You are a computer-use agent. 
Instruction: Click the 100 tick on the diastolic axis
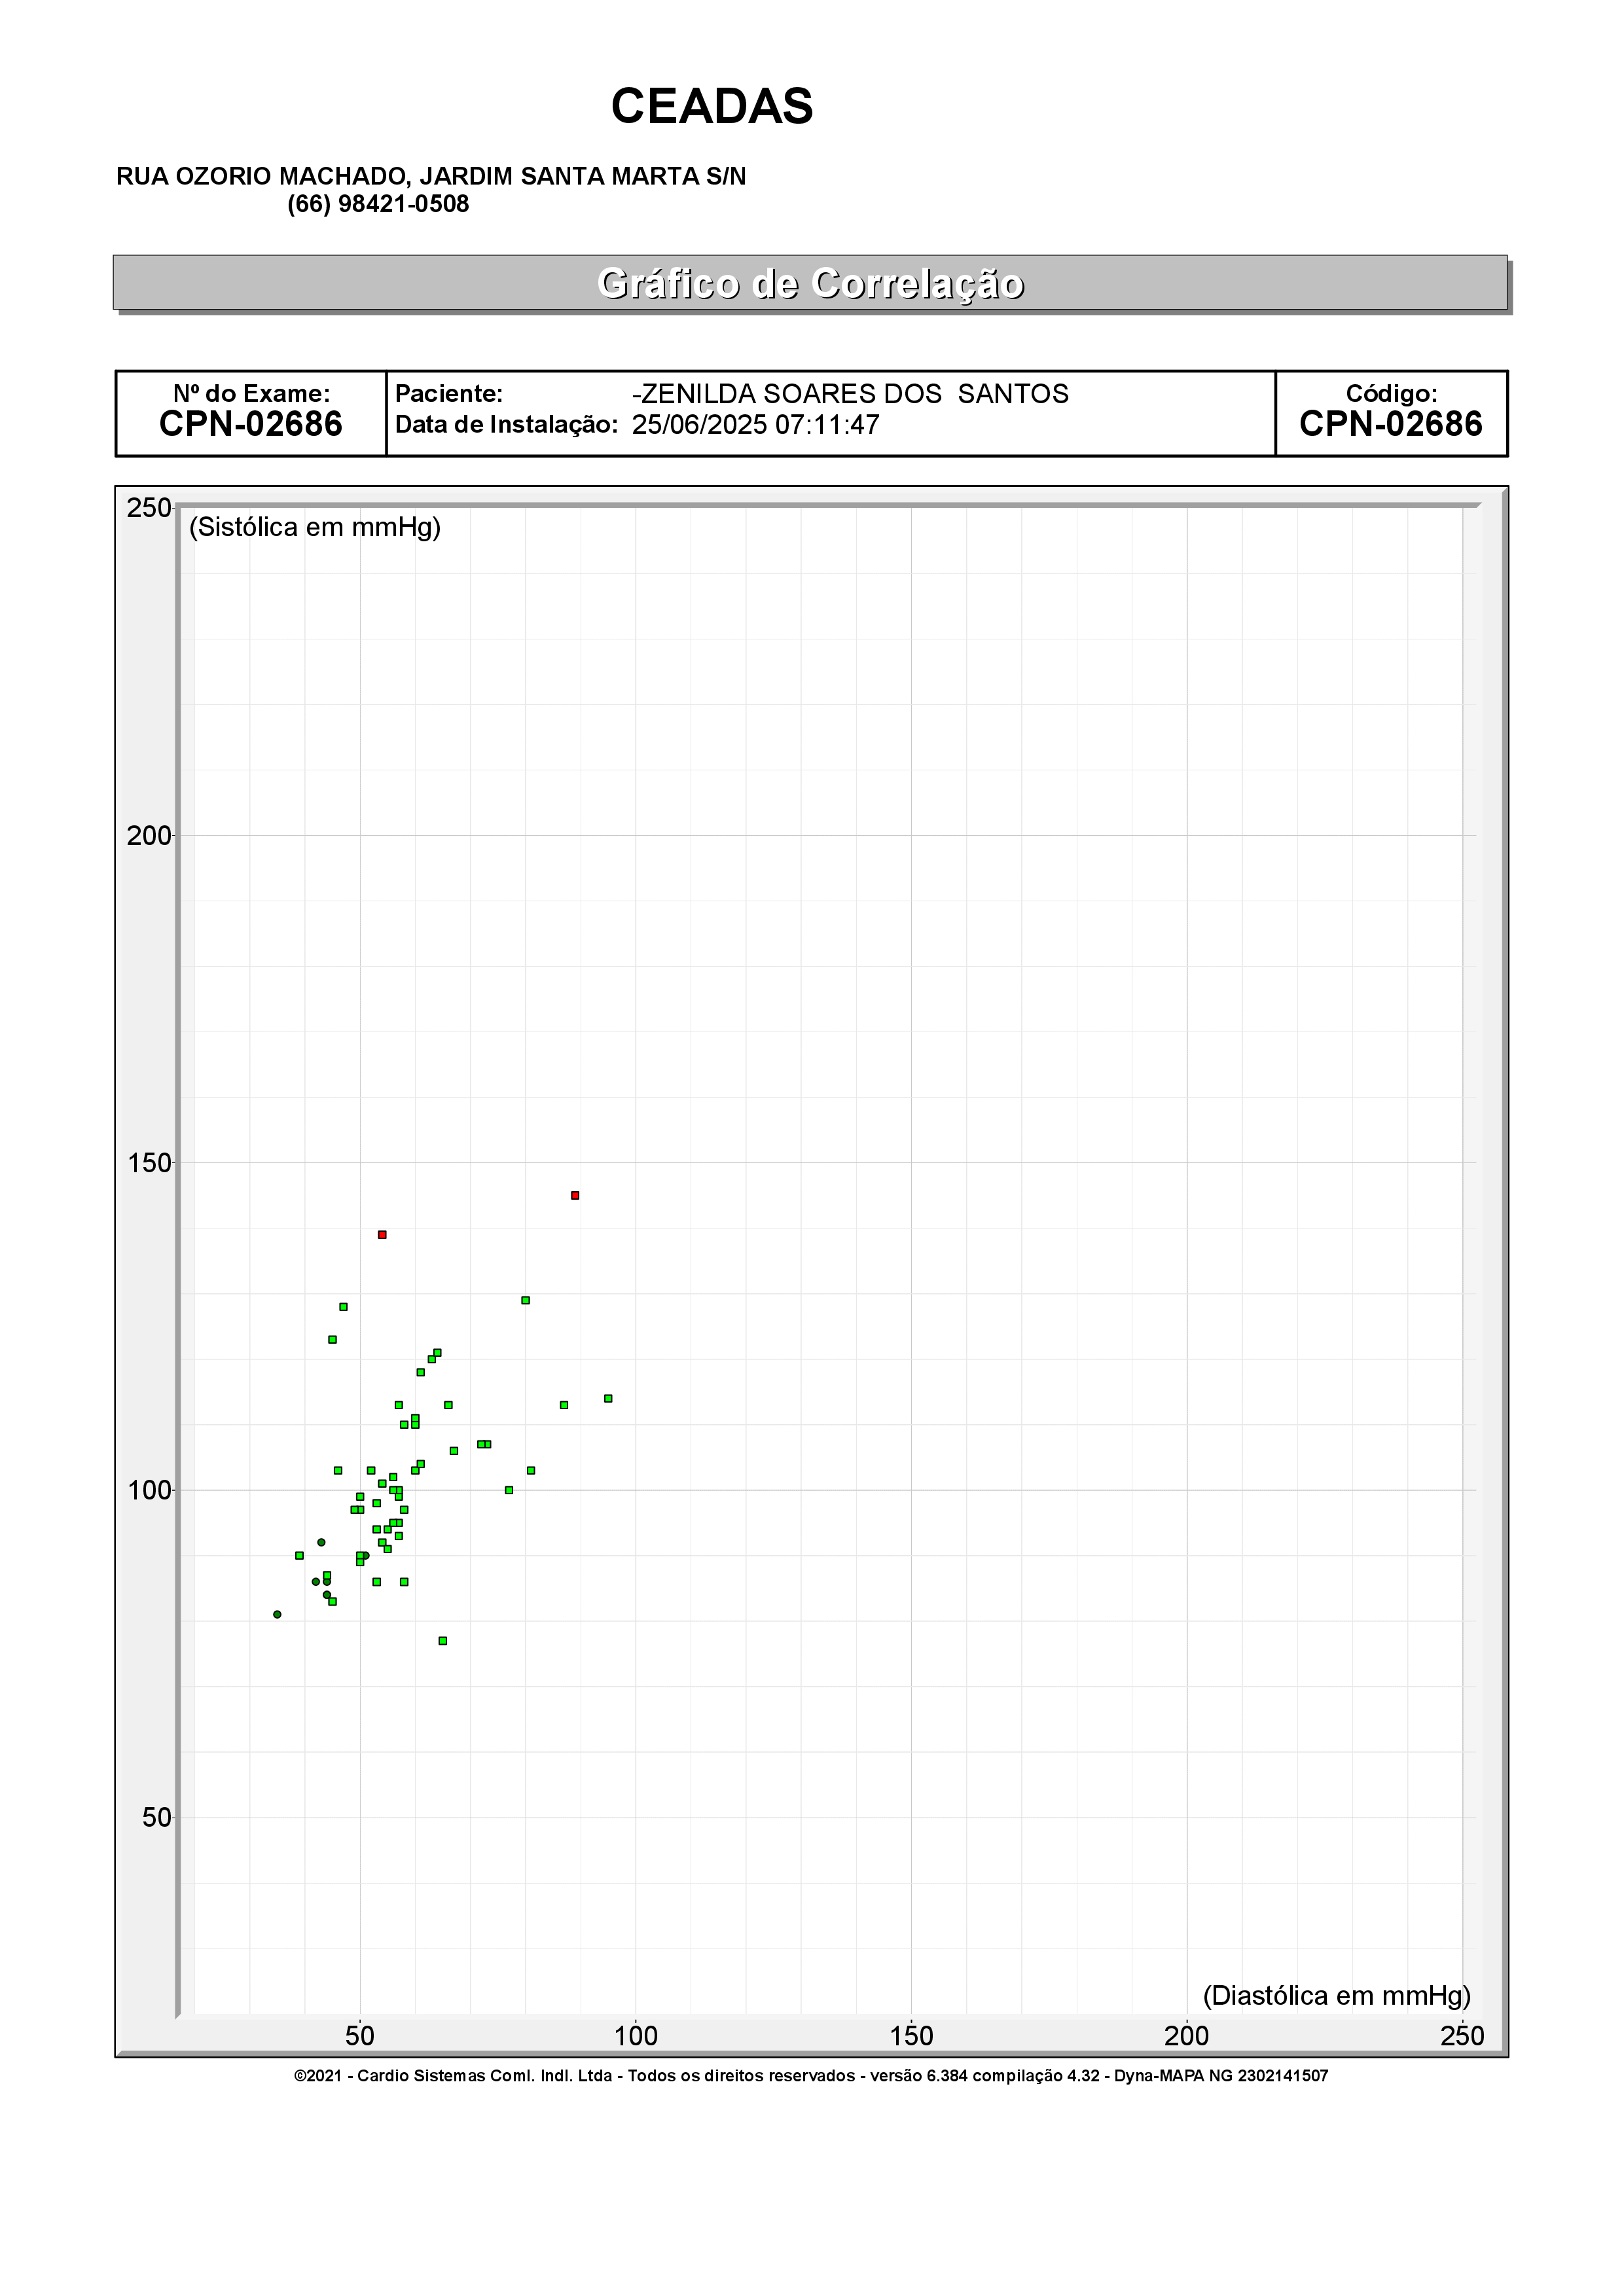(x=635, y=2036)
